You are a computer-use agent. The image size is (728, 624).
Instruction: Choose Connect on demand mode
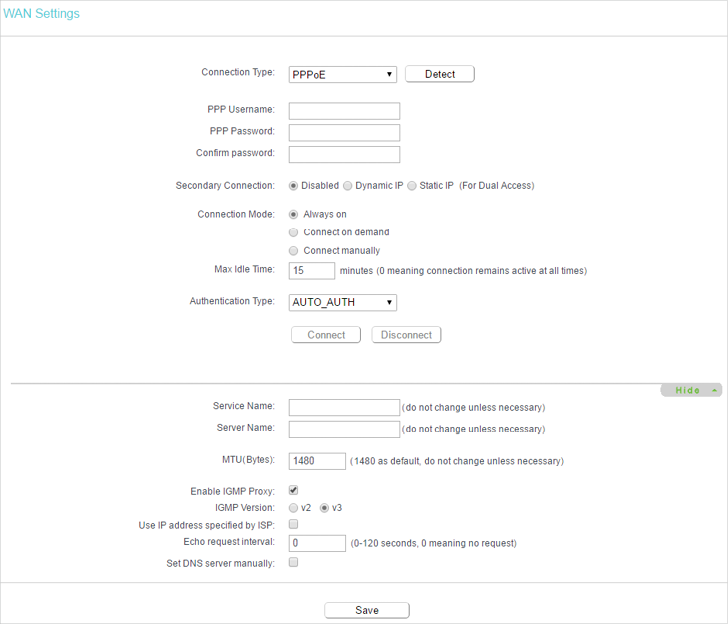pyautogui.click(x=293, y=232)
